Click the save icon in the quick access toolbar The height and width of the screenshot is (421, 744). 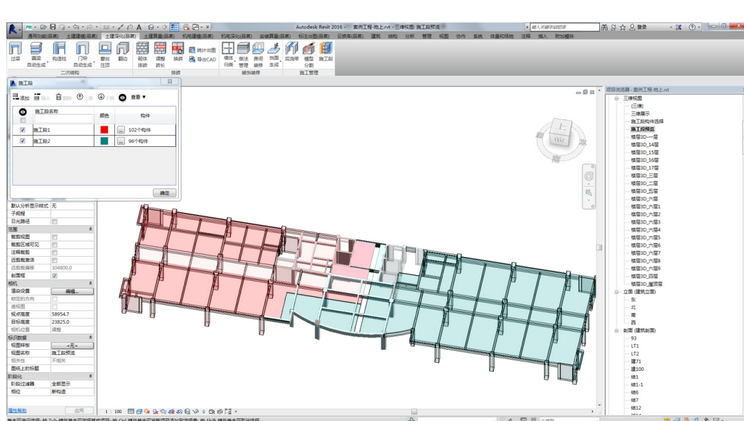tap(53, 27)
